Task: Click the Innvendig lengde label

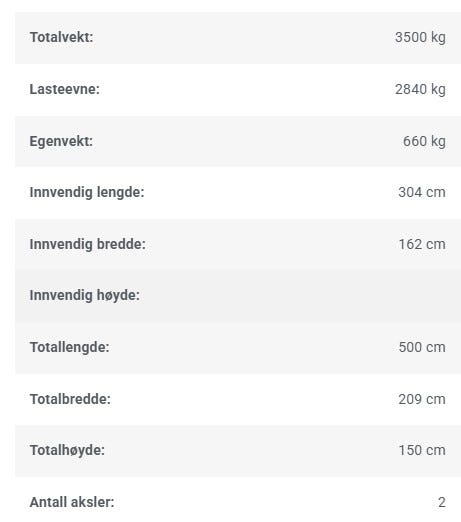Action: coord(87,192)
